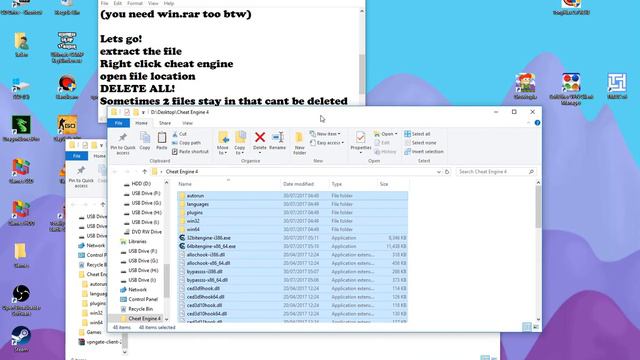
Task: Switch to large icons view via status bar icon
Action: tap(536, 327)
